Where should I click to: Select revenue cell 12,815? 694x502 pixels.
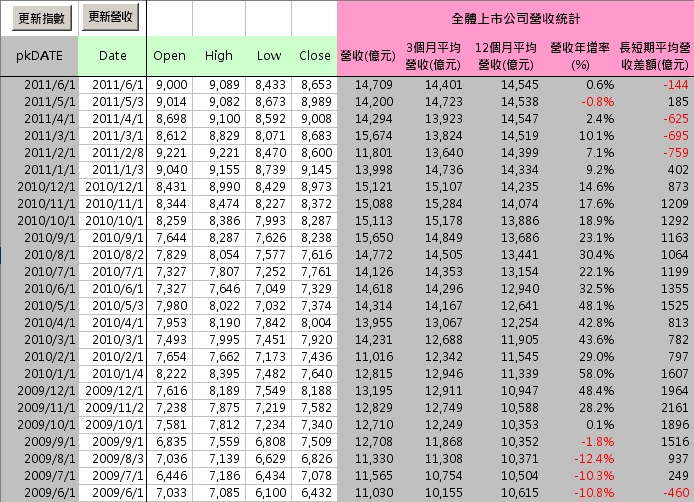pos(374,374)
